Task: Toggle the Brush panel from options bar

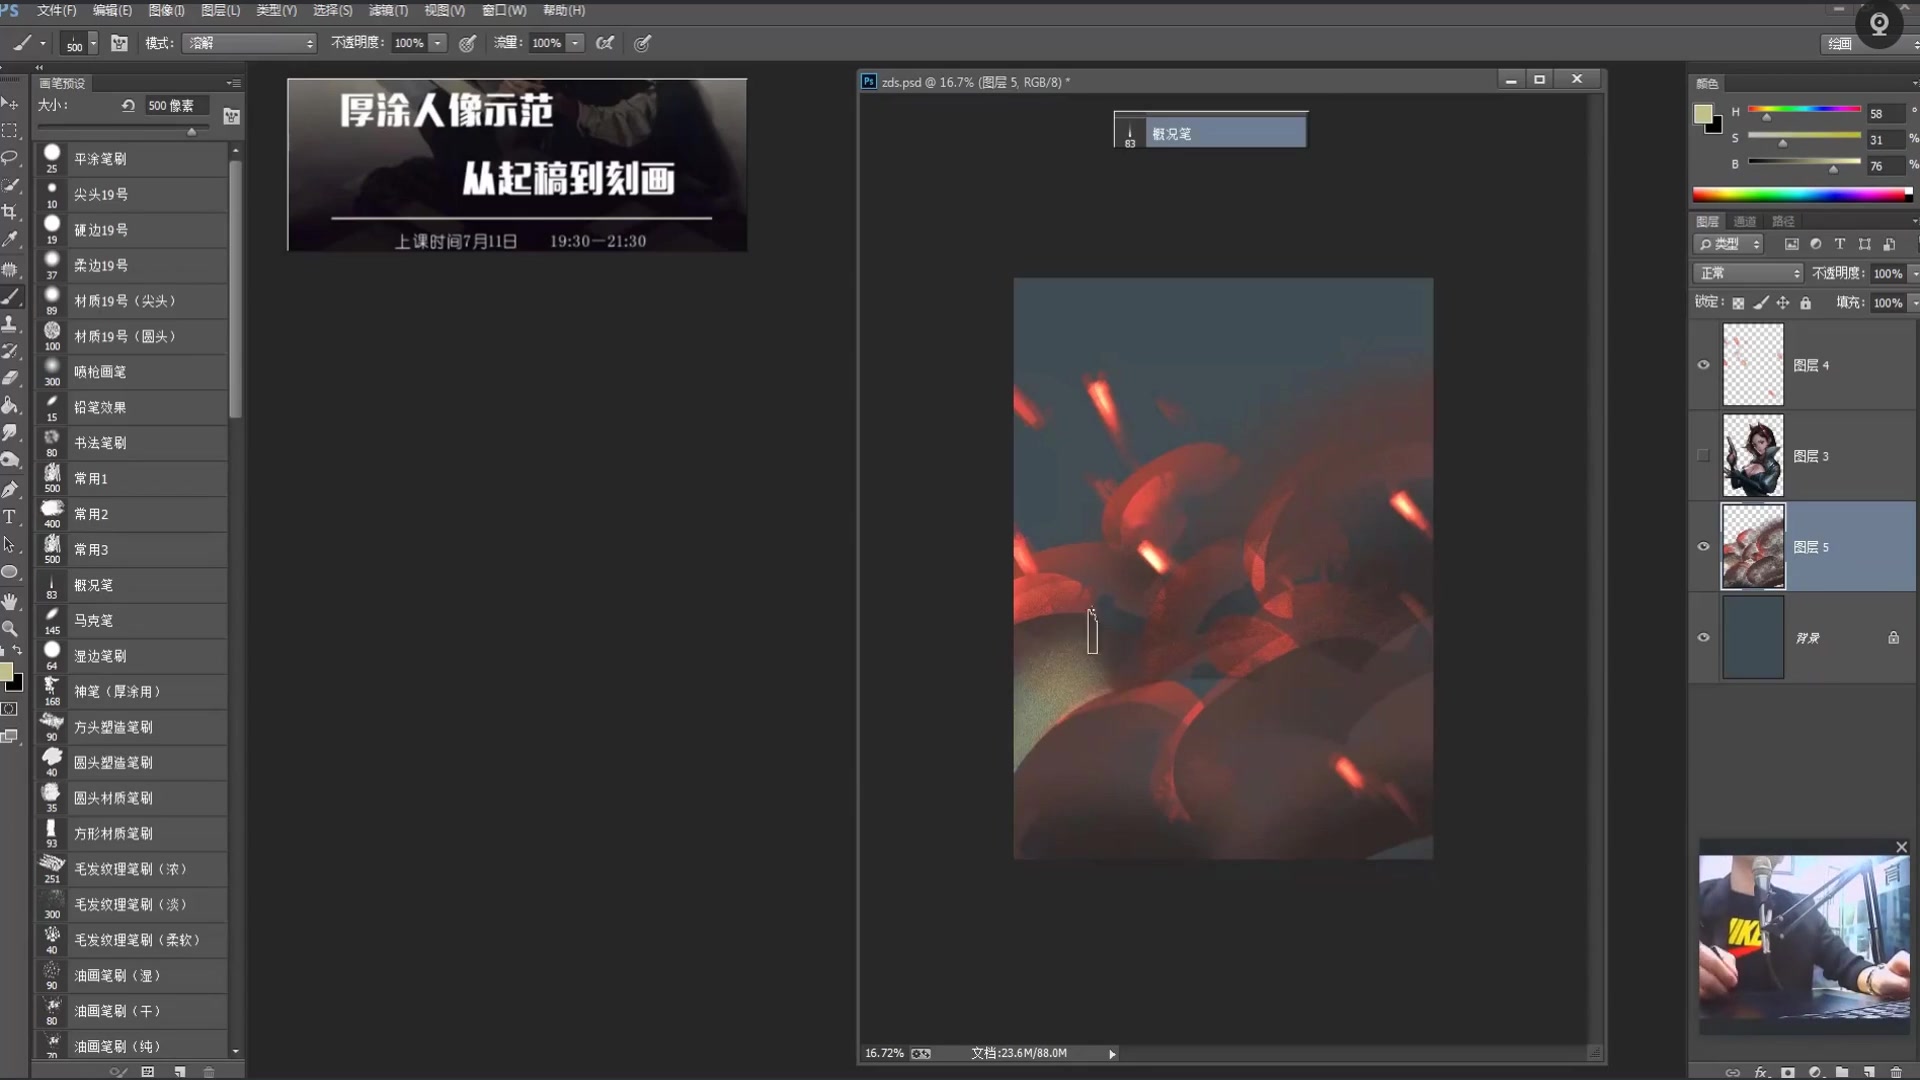Action: [x=119, y=43]
